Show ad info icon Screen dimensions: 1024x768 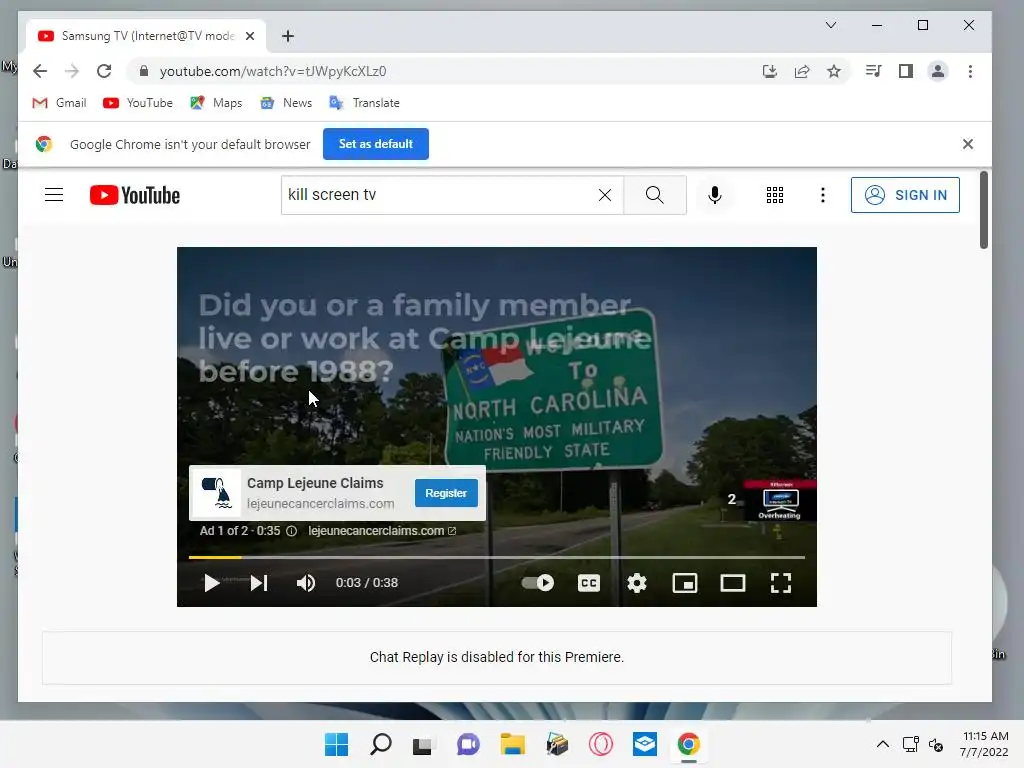[x=291, y=531]
